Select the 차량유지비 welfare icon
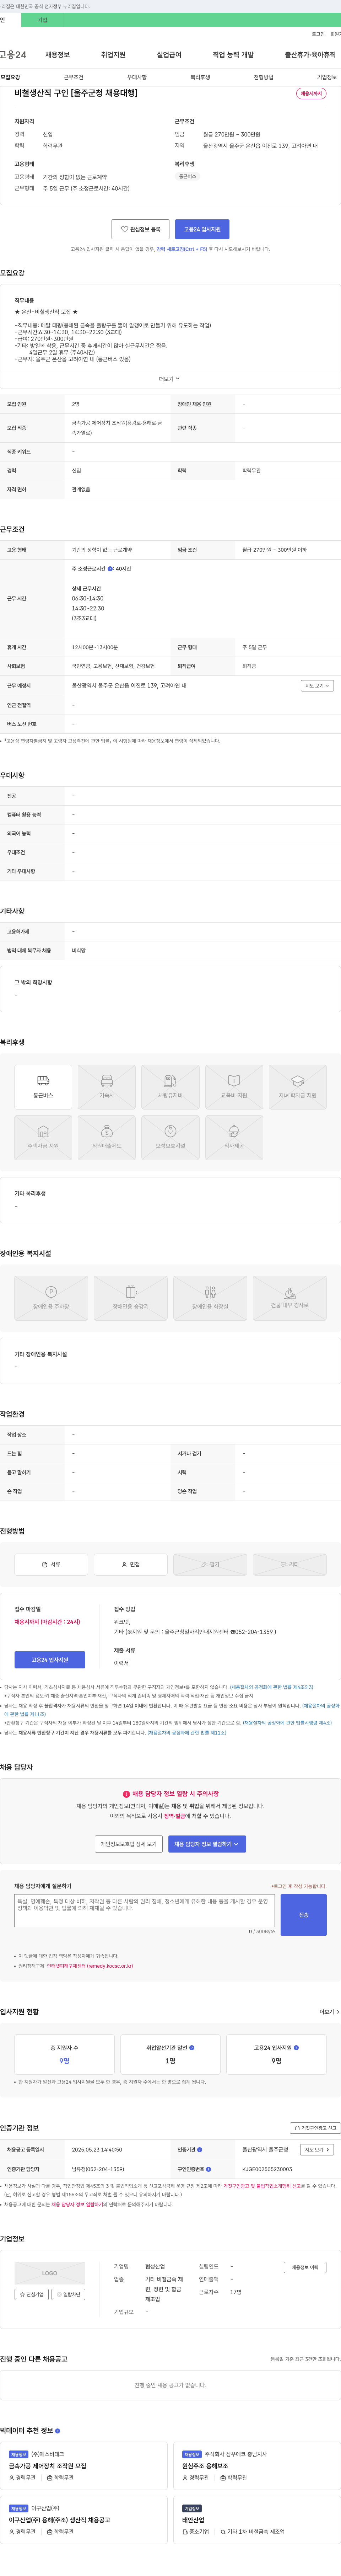This screenshot has height=2576, width=341. [x=170, y=1087]
